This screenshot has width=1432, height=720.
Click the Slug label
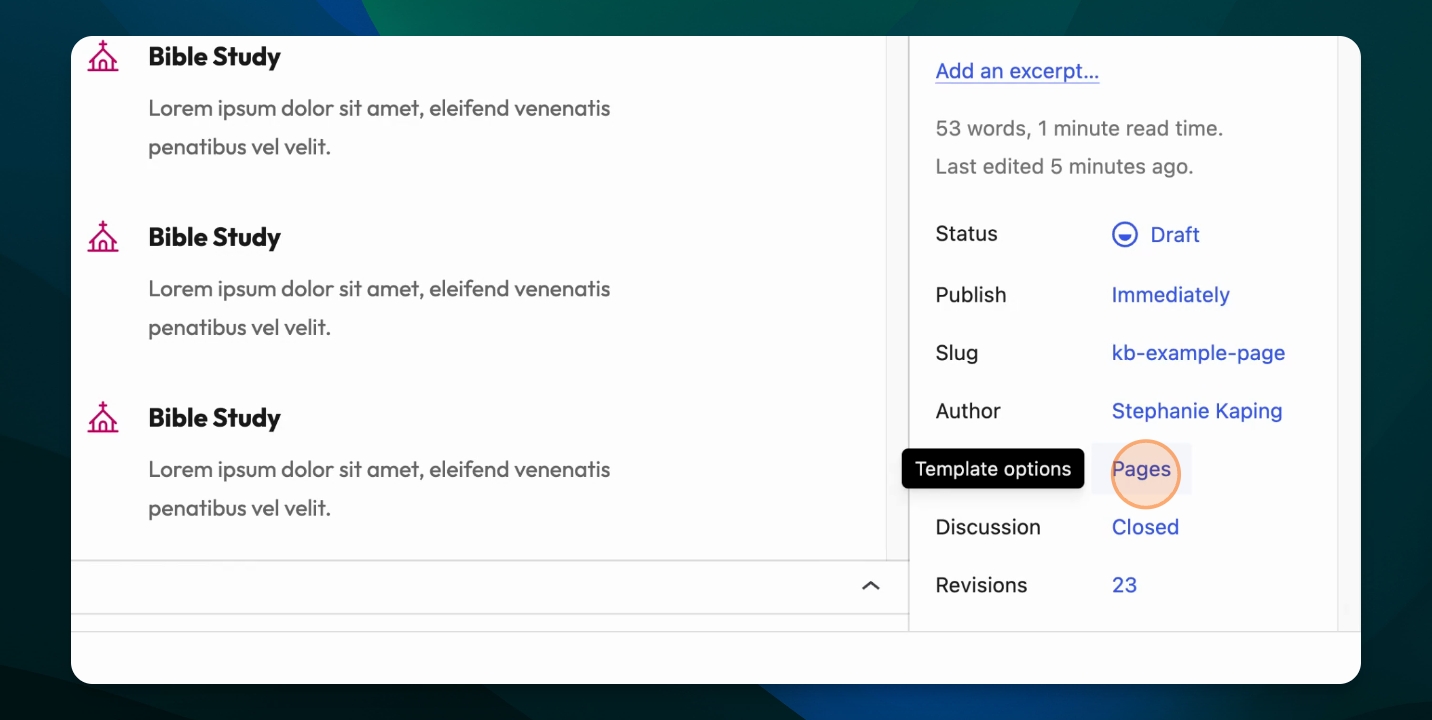pos(957,353)
